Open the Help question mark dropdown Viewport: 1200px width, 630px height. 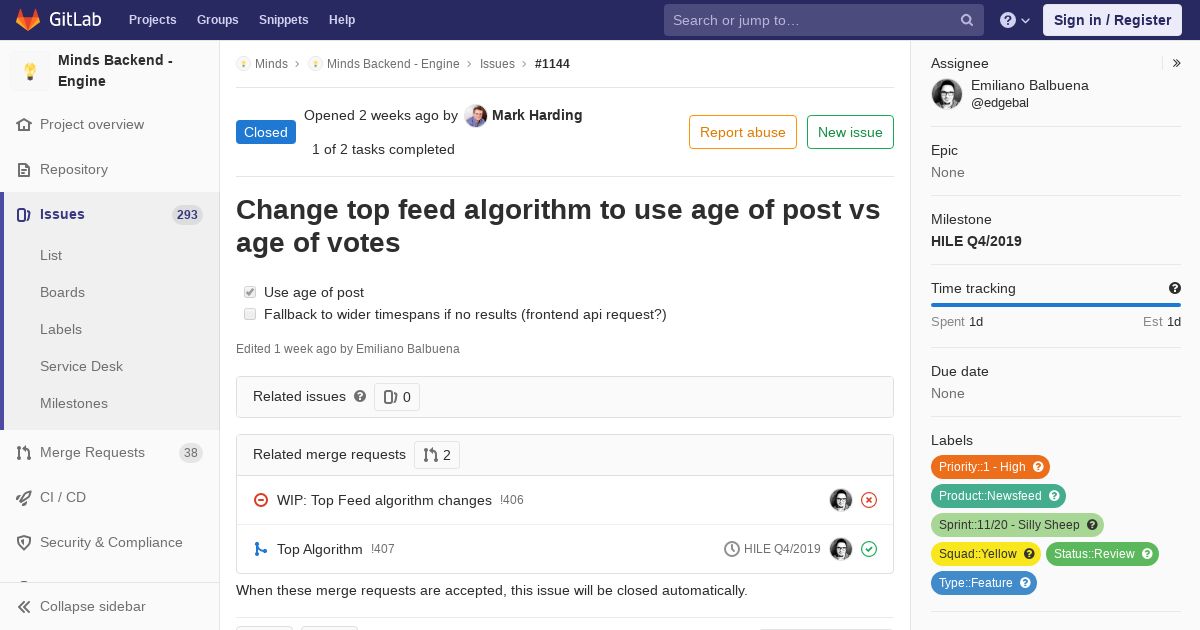[x=1015, y=20]
